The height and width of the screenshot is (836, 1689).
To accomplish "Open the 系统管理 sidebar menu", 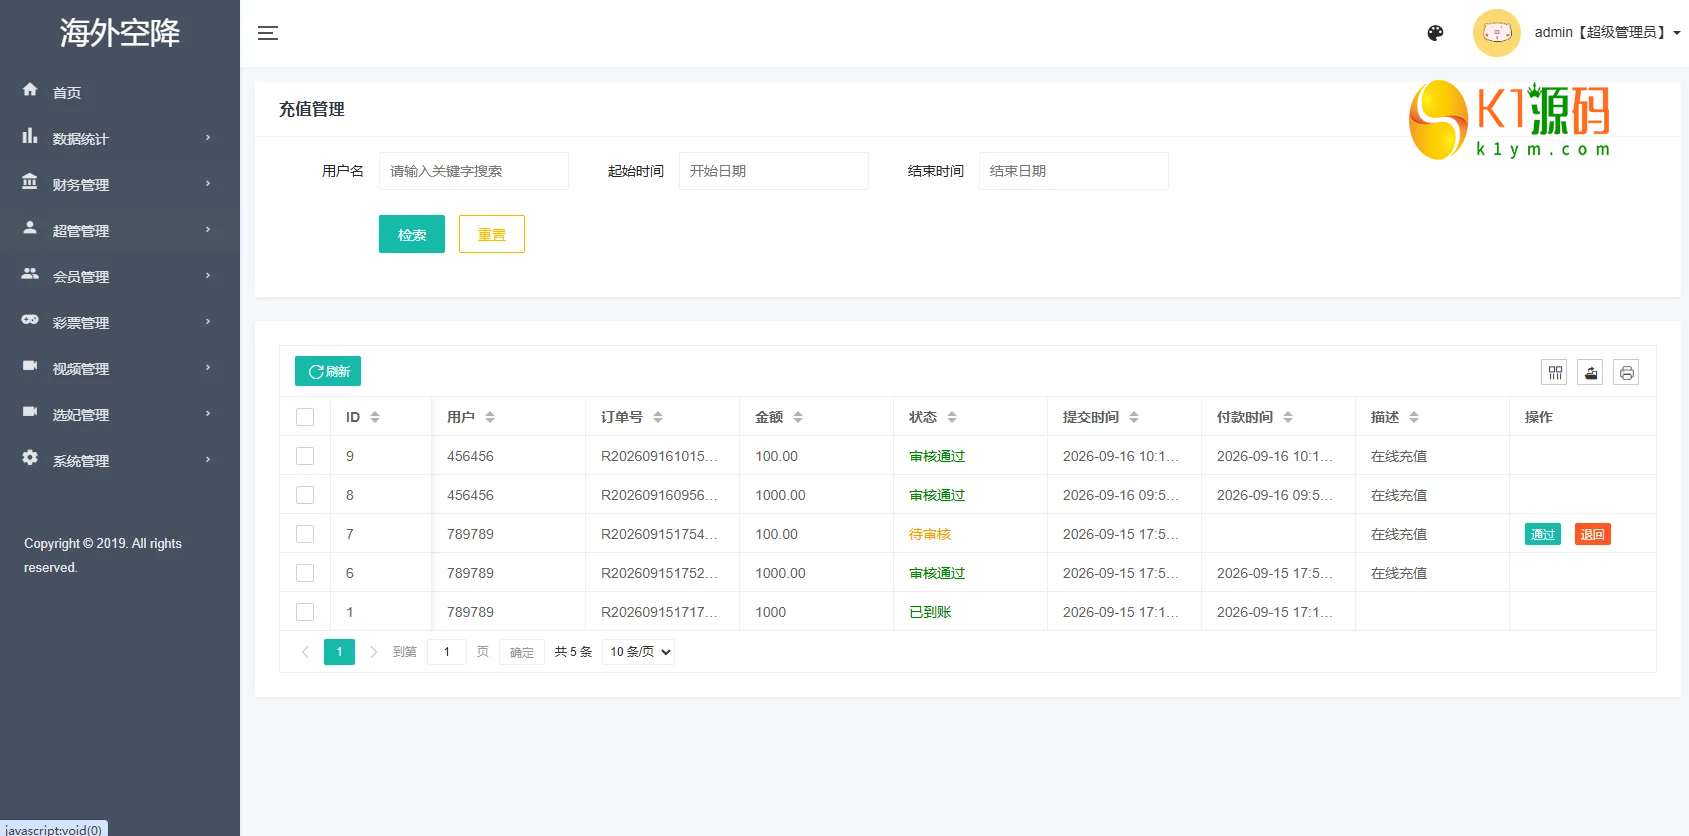I will [x=120, y=460].
